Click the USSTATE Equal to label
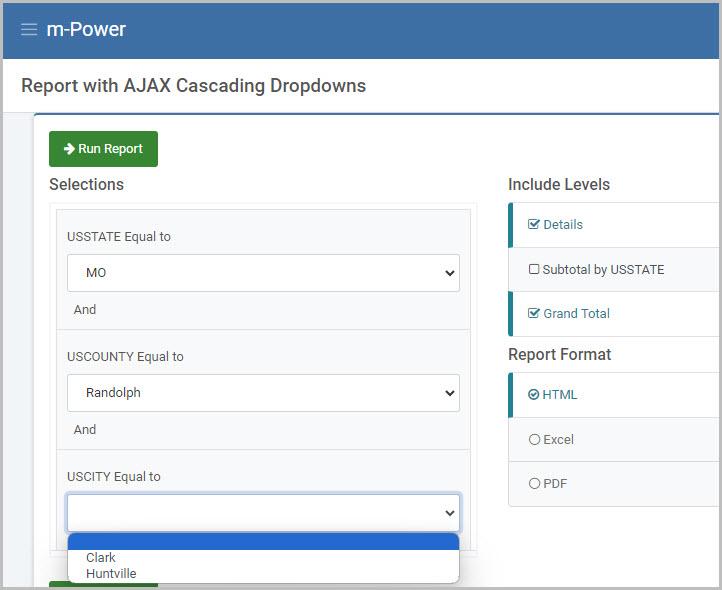722x590 pixels. point(119,237)
